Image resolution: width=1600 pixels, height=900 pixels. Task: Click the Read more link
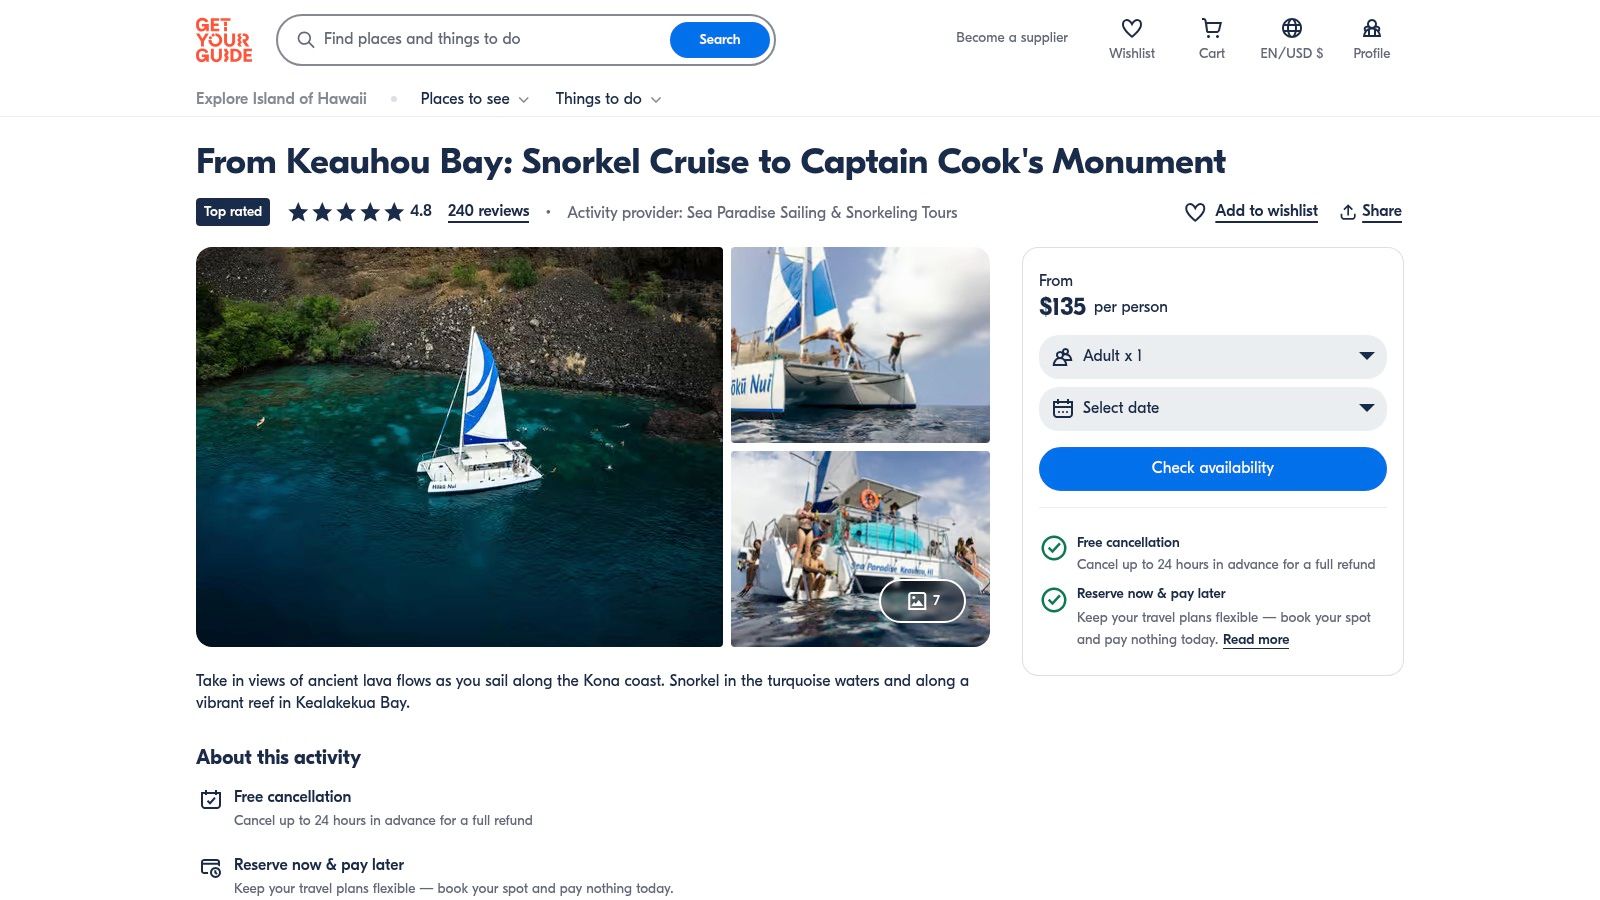pyautogui.click(x=1255, y=640)
